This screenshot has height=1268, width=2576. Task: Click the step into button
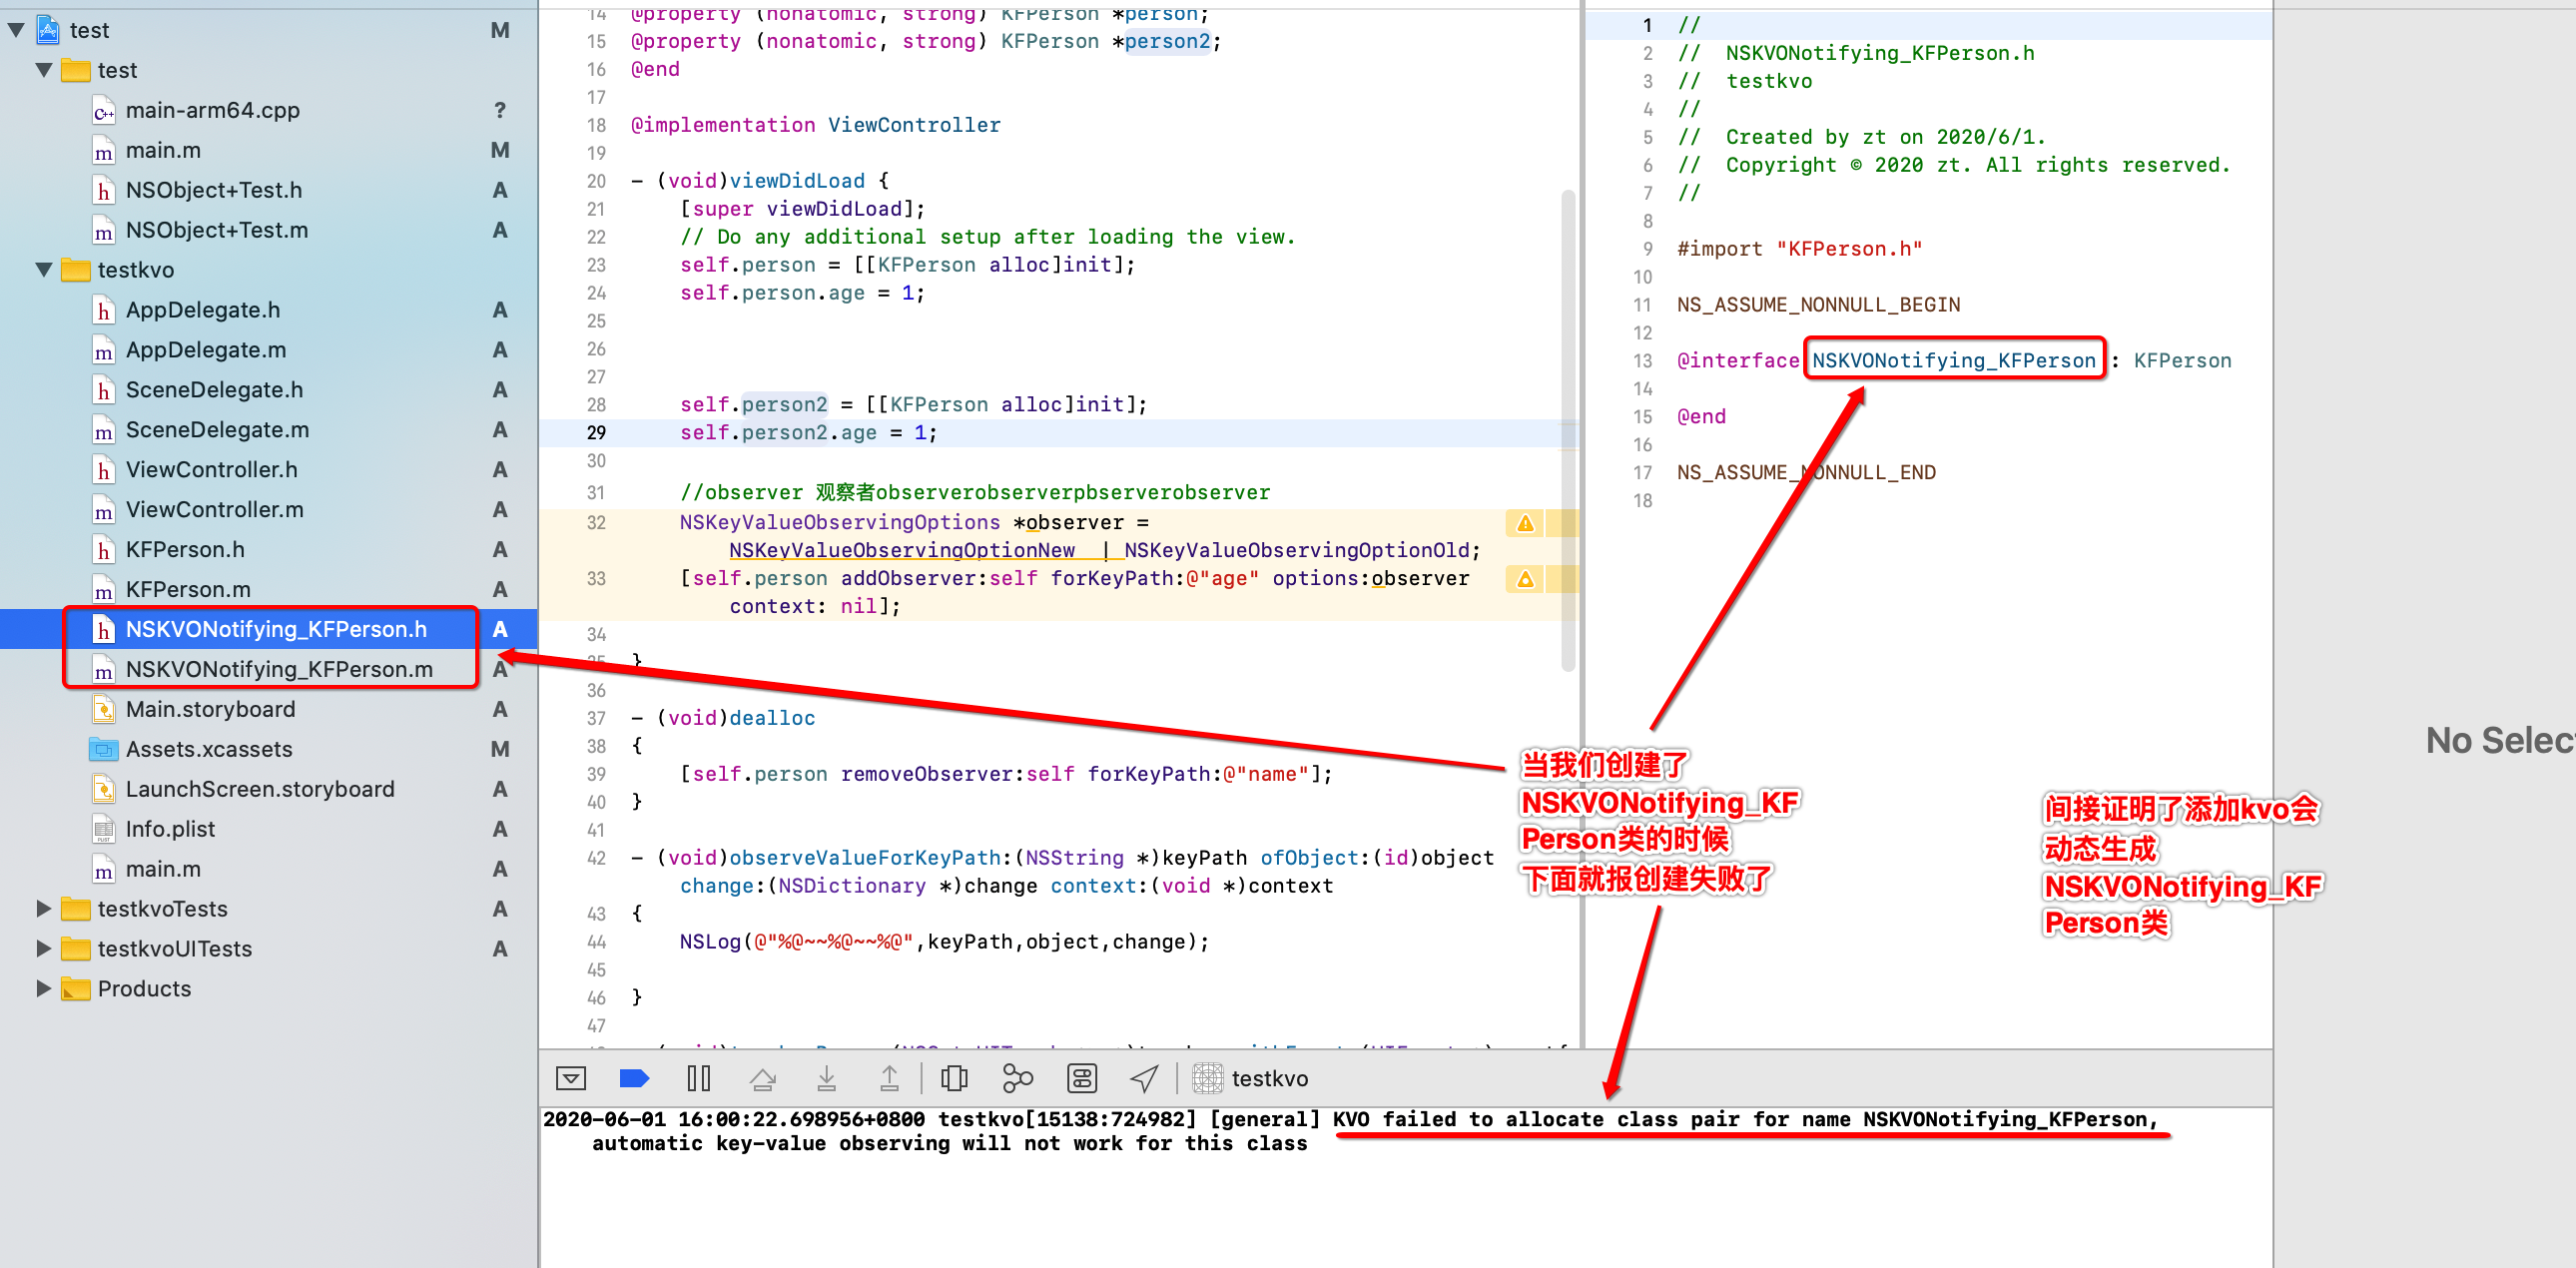coord(826,1078)
